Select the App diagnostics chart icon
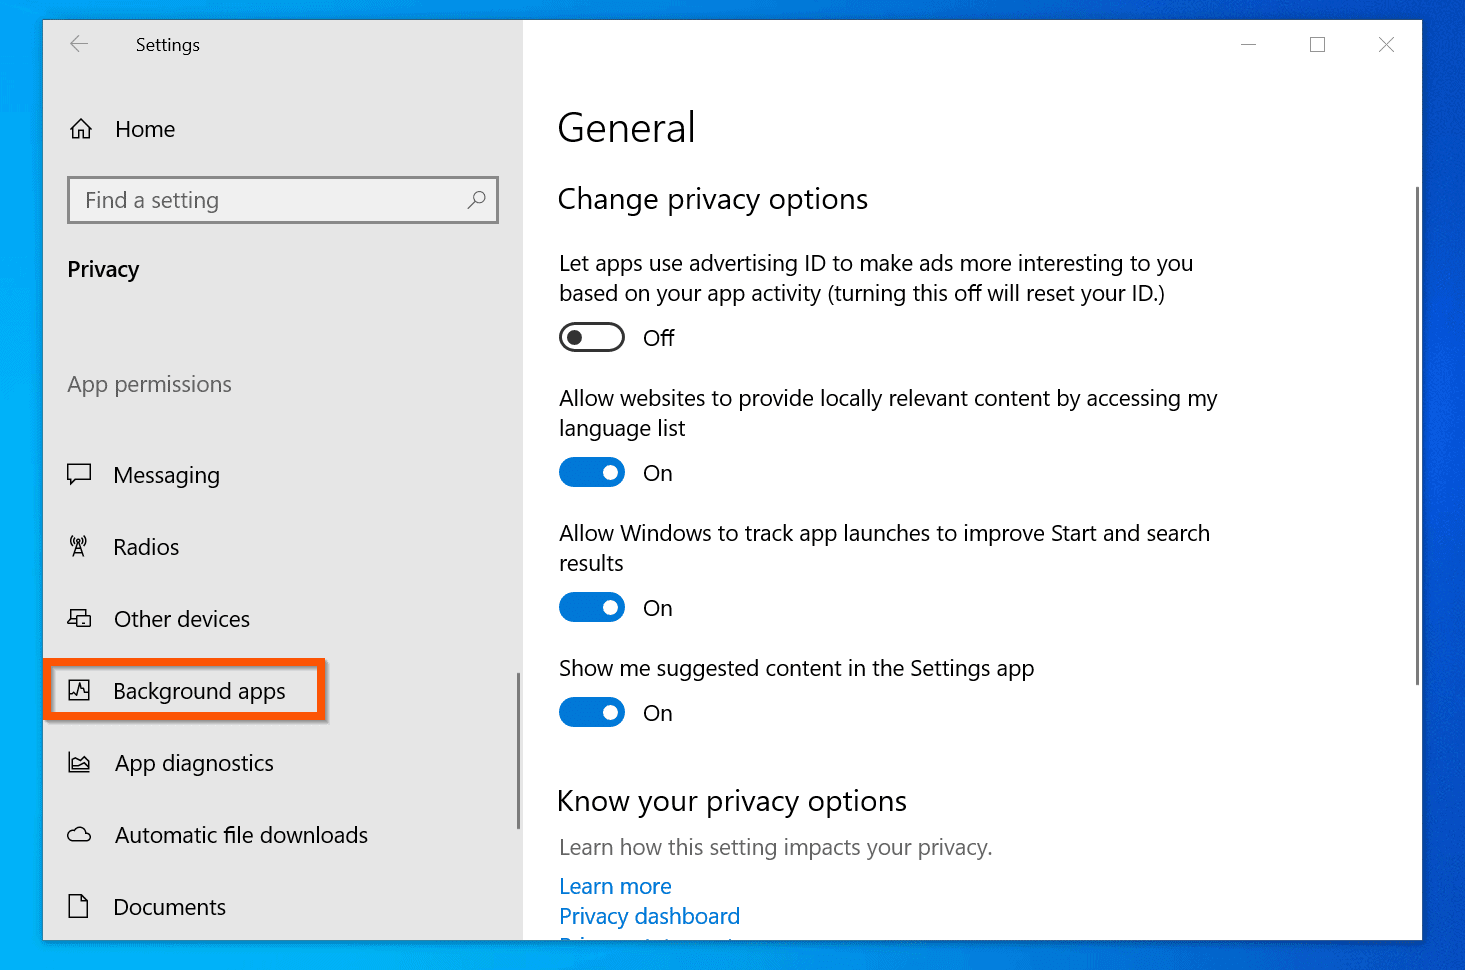This screenshot has height=970, width=1465. coord(79,763)
